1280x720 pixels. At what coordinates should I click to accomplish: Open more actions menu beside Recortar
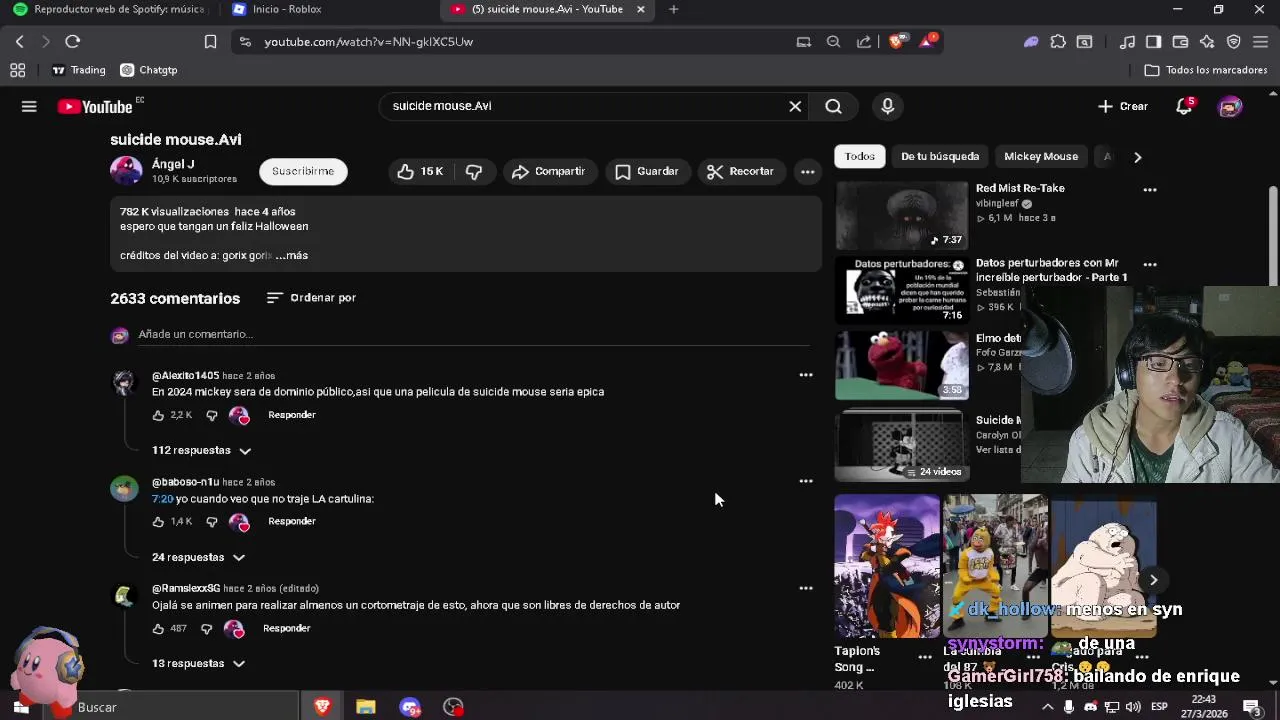[x=807, y=171]
